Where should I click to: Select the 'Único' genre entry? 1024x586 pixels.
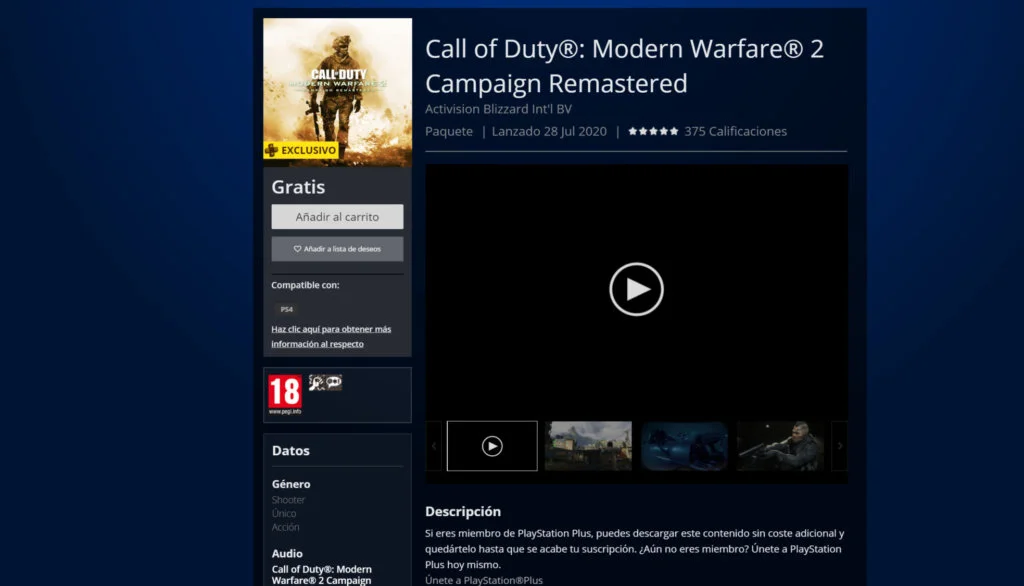pyautogui.click(x=284, y=513)
